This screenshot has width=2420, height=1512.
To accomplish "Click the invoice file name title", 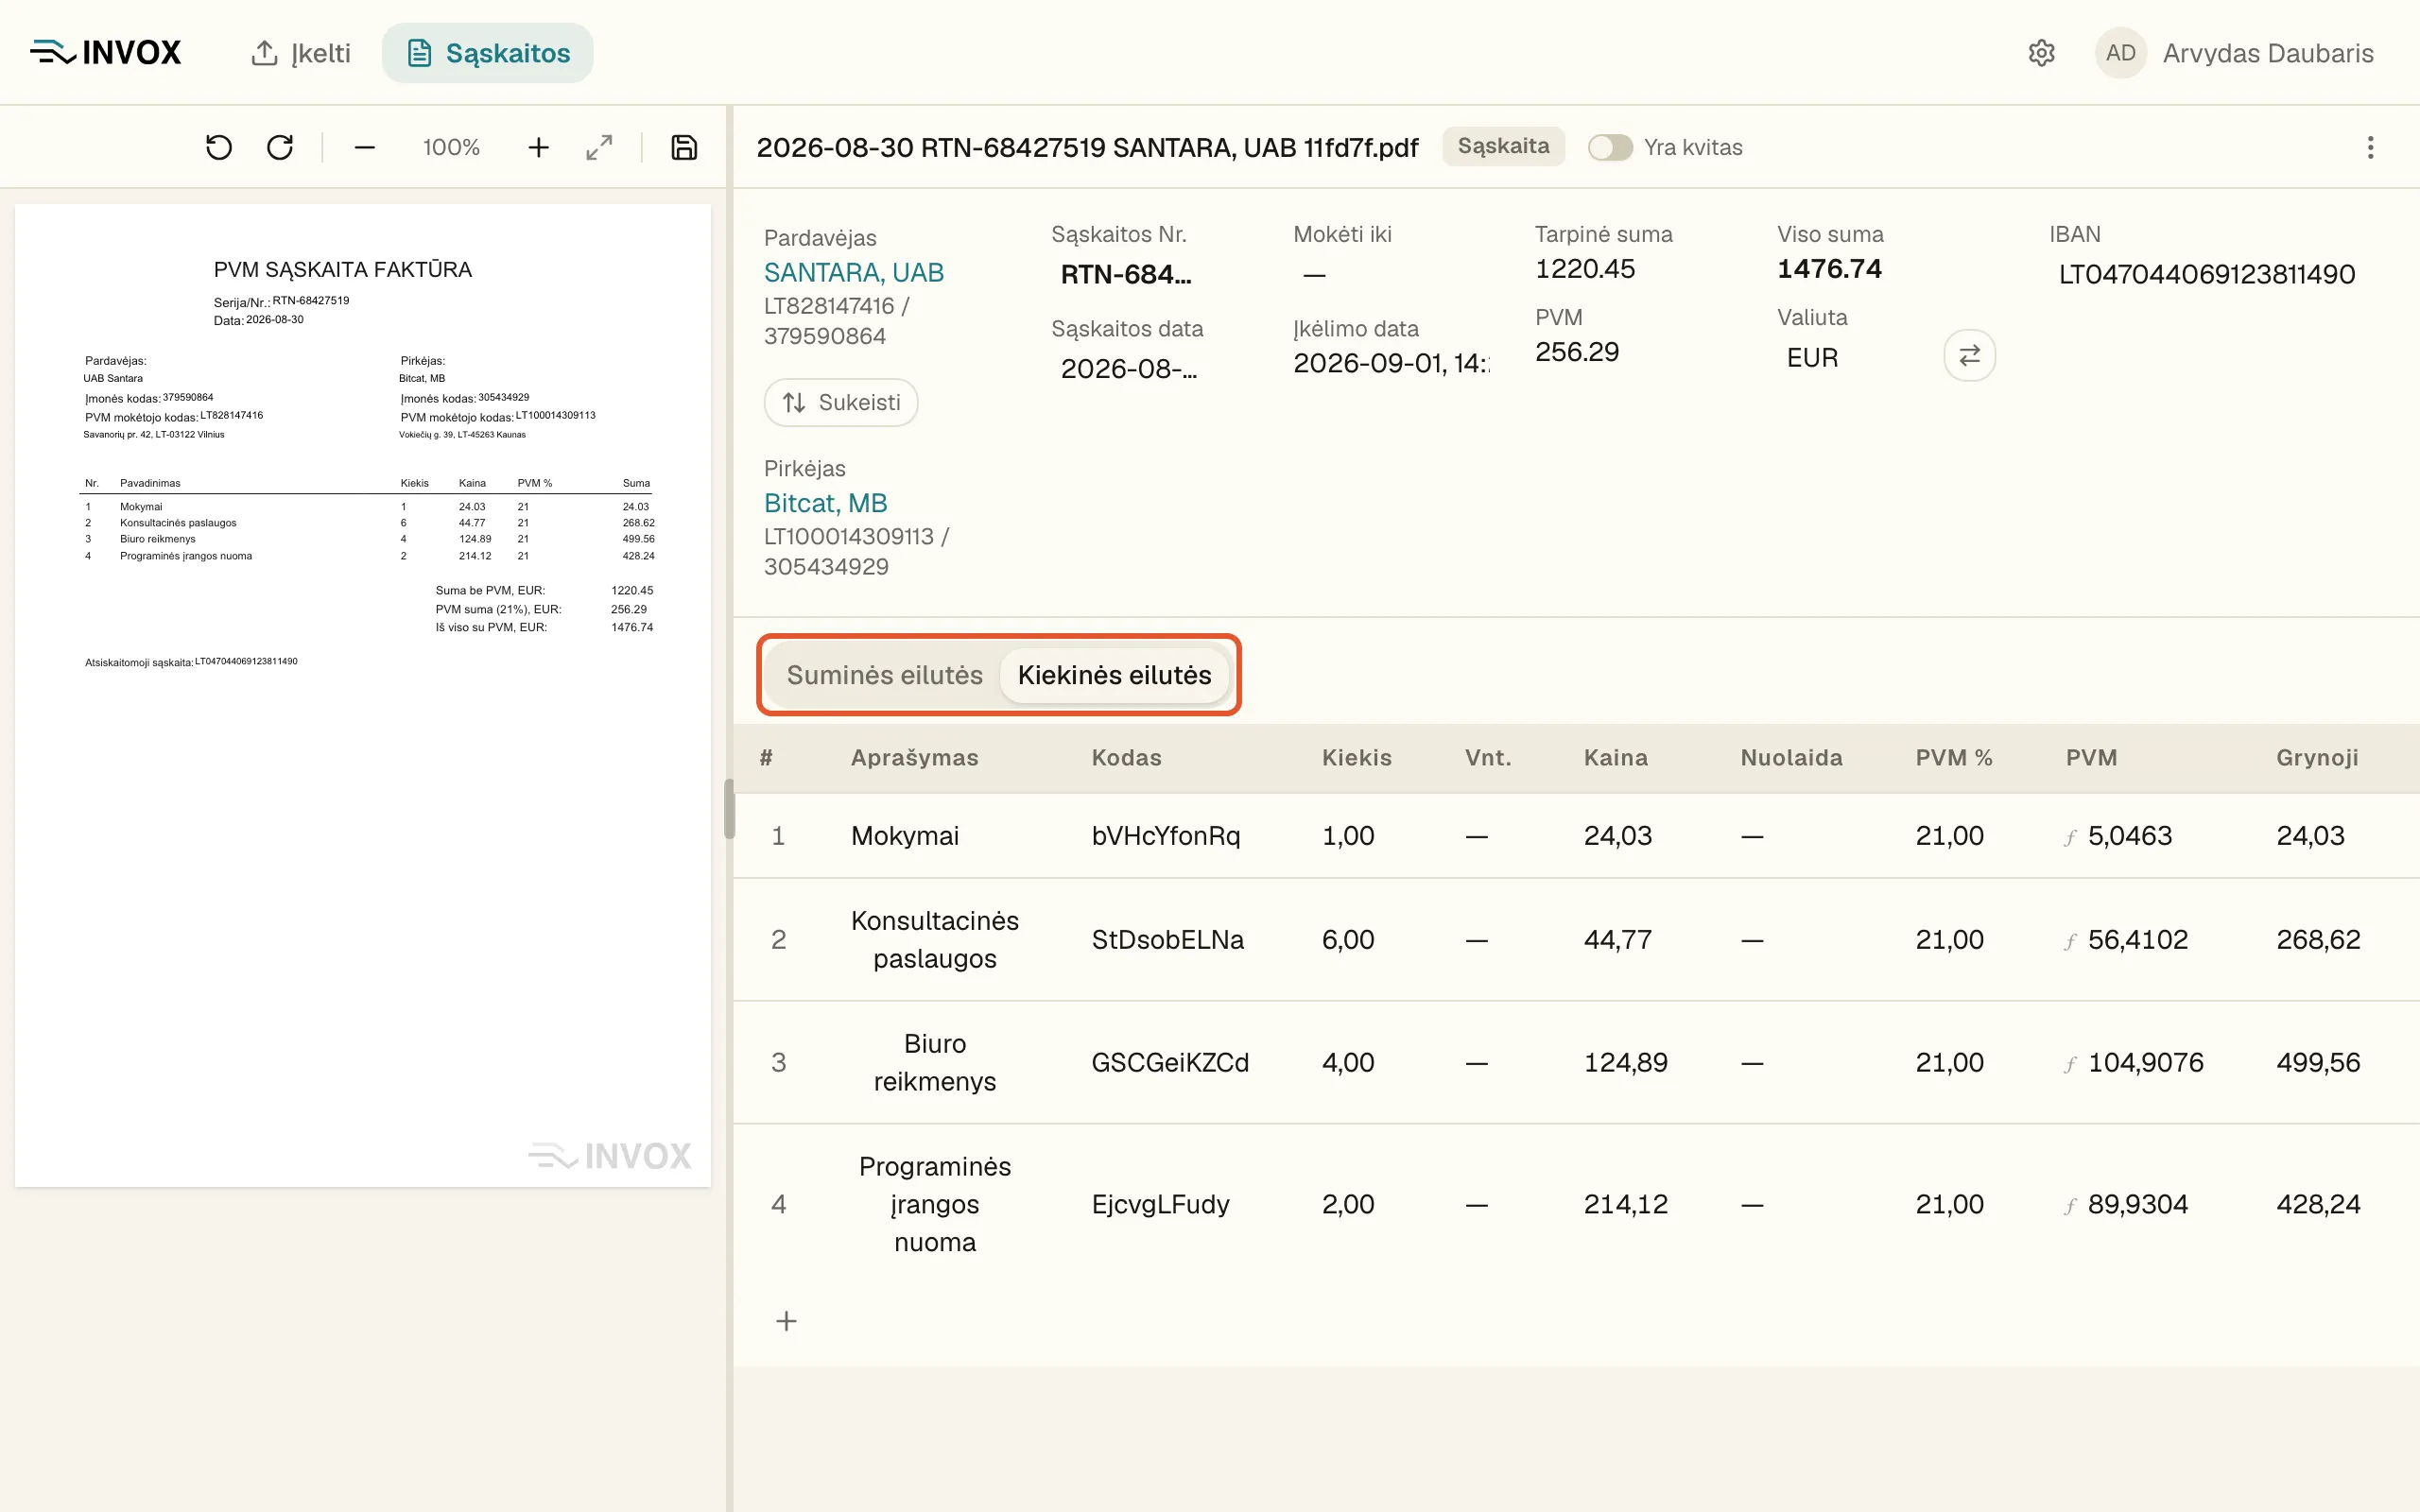I will [x=1087, y=148].
